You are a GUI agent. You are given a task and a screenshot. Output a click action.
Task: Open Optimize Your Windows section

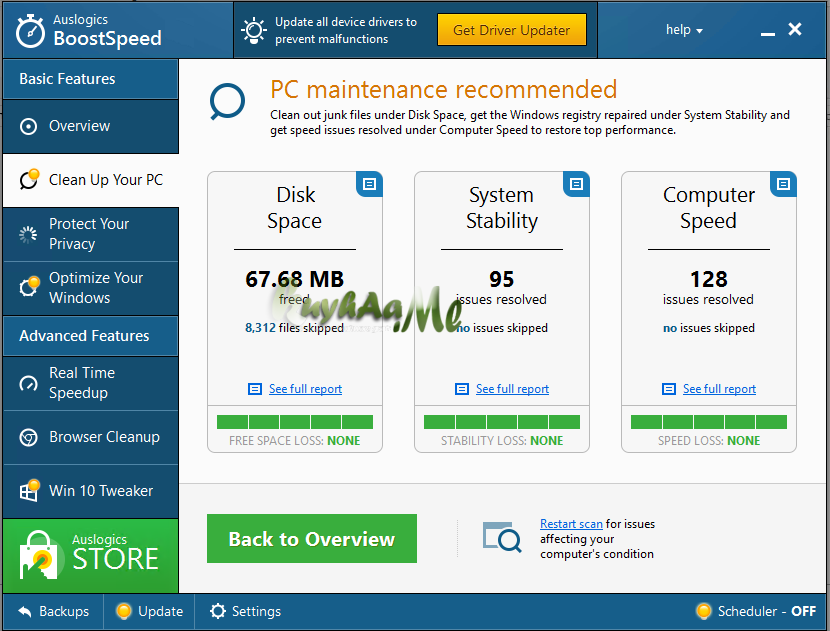(91, 288)
